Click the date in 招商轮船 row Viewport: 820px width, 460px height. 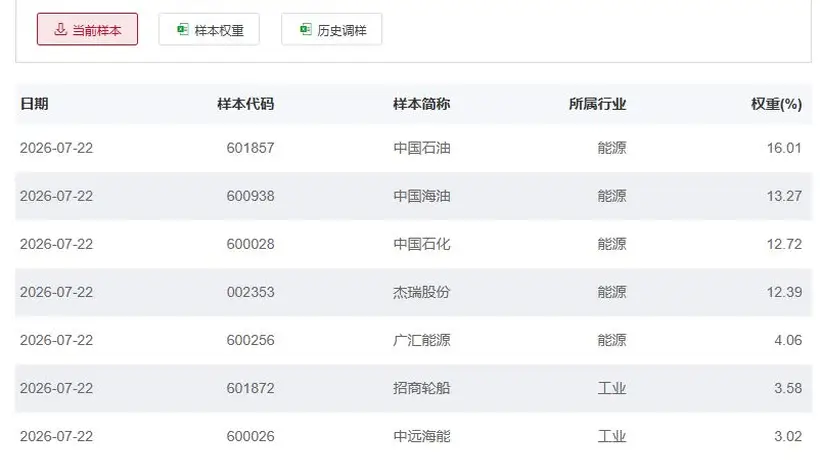[56, 388]
